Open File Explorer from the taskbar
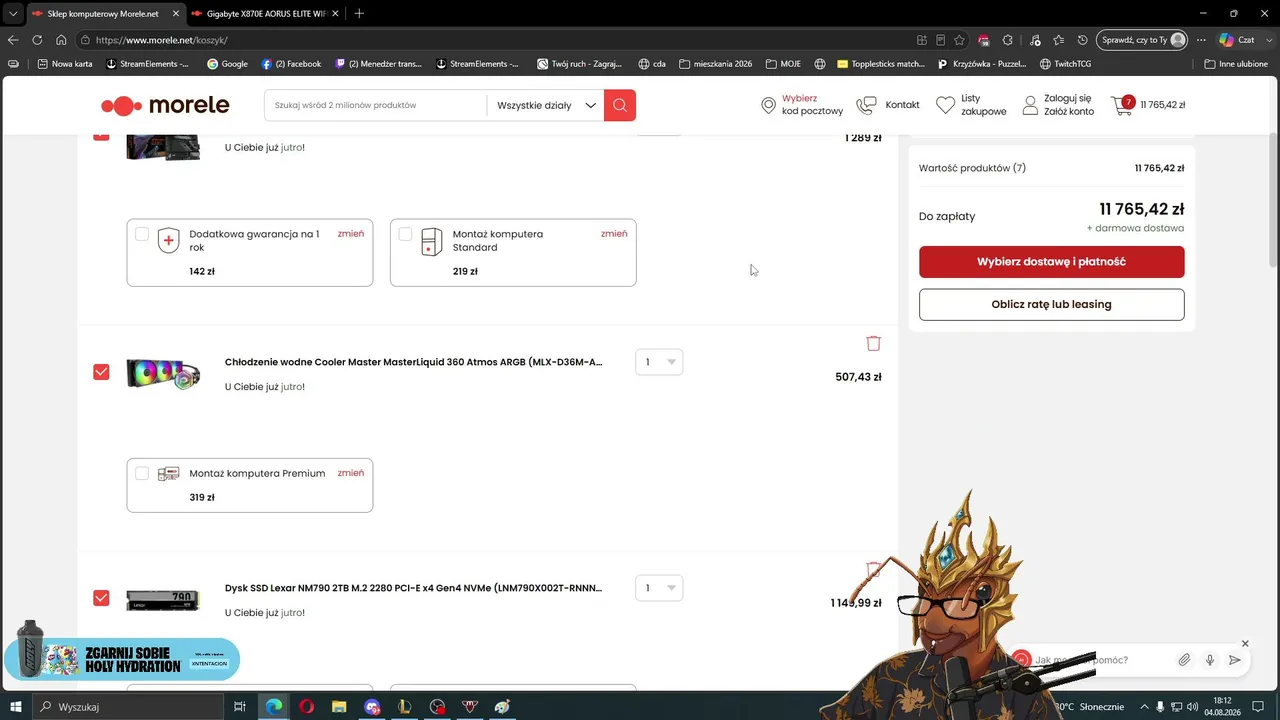This screenshot has height=720, width=1280. pos(339,707)
